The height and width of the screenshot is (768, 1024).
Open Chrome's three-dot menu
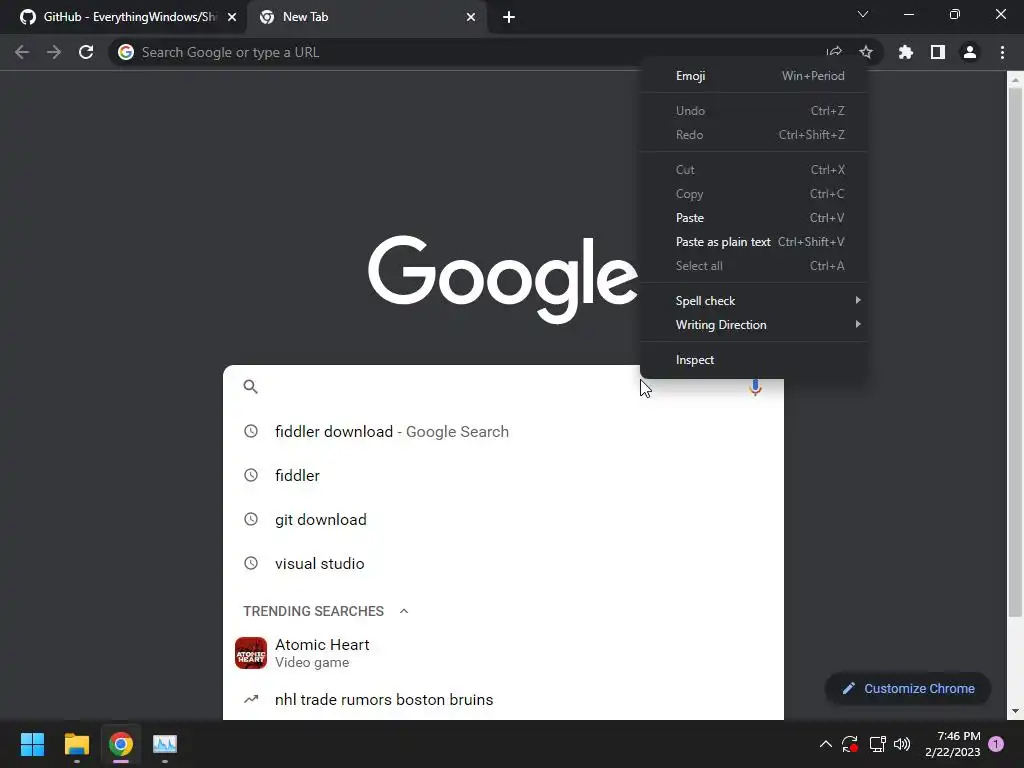(x=1002, y=52)
